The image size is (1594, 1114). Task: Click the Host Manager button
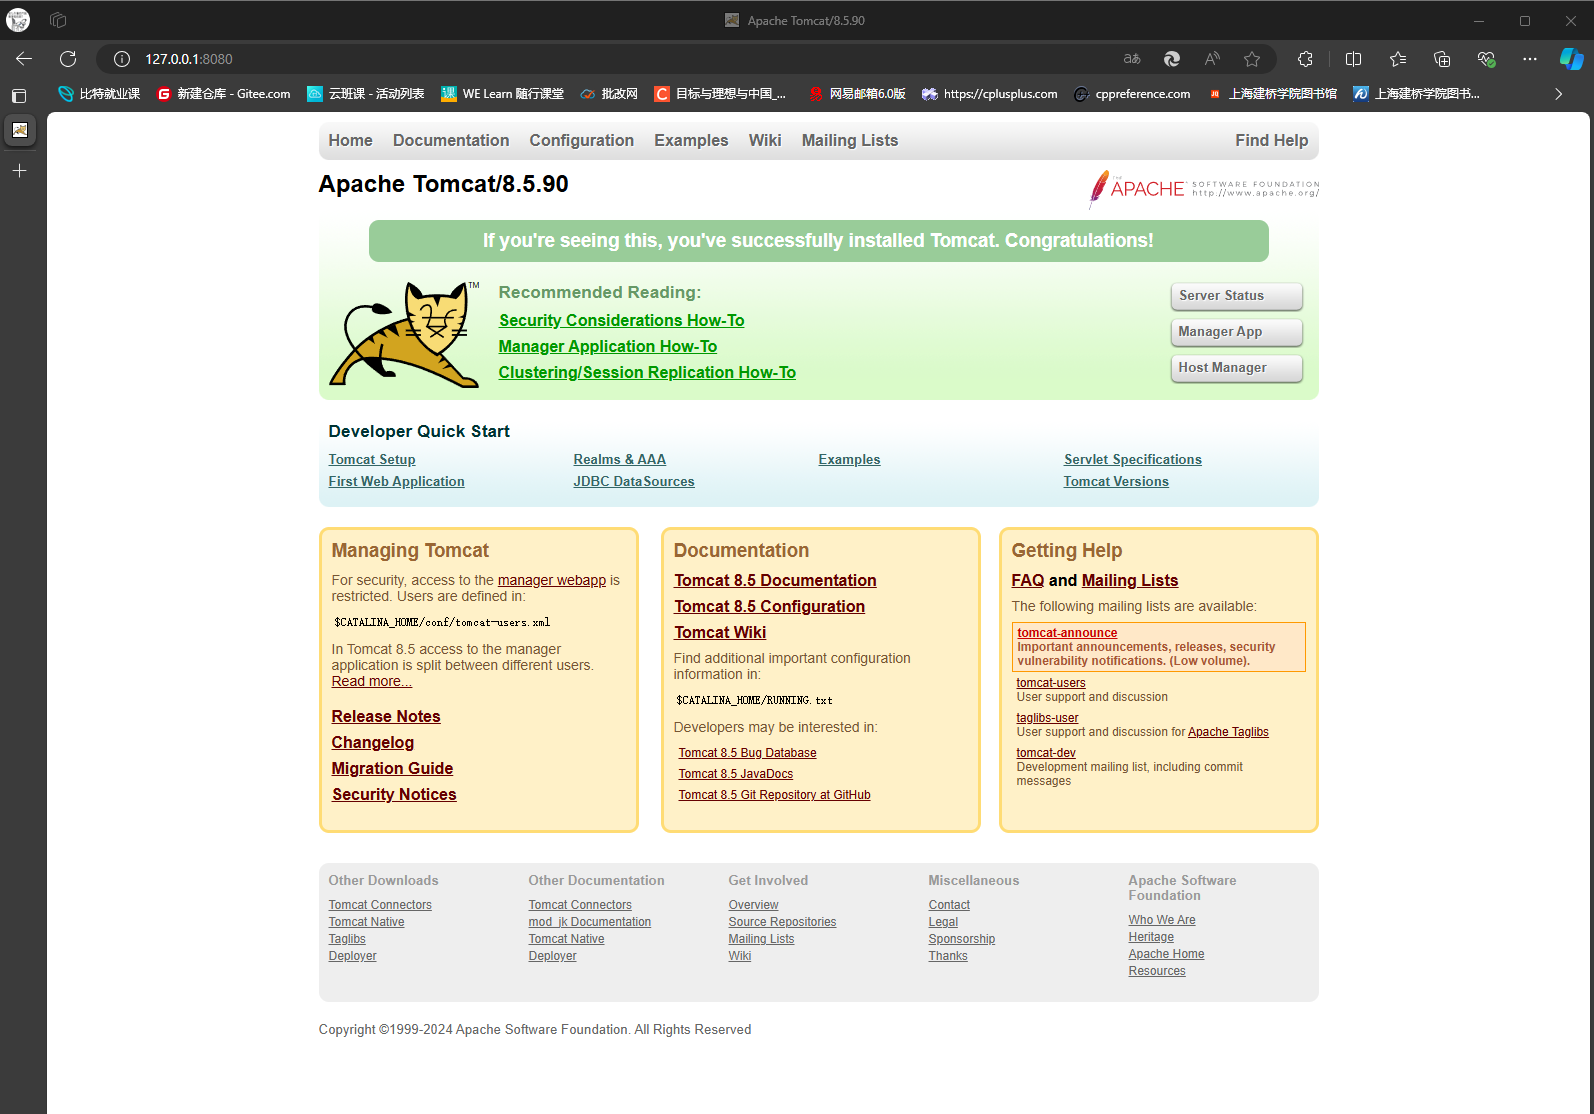(x=1236, y=368)
